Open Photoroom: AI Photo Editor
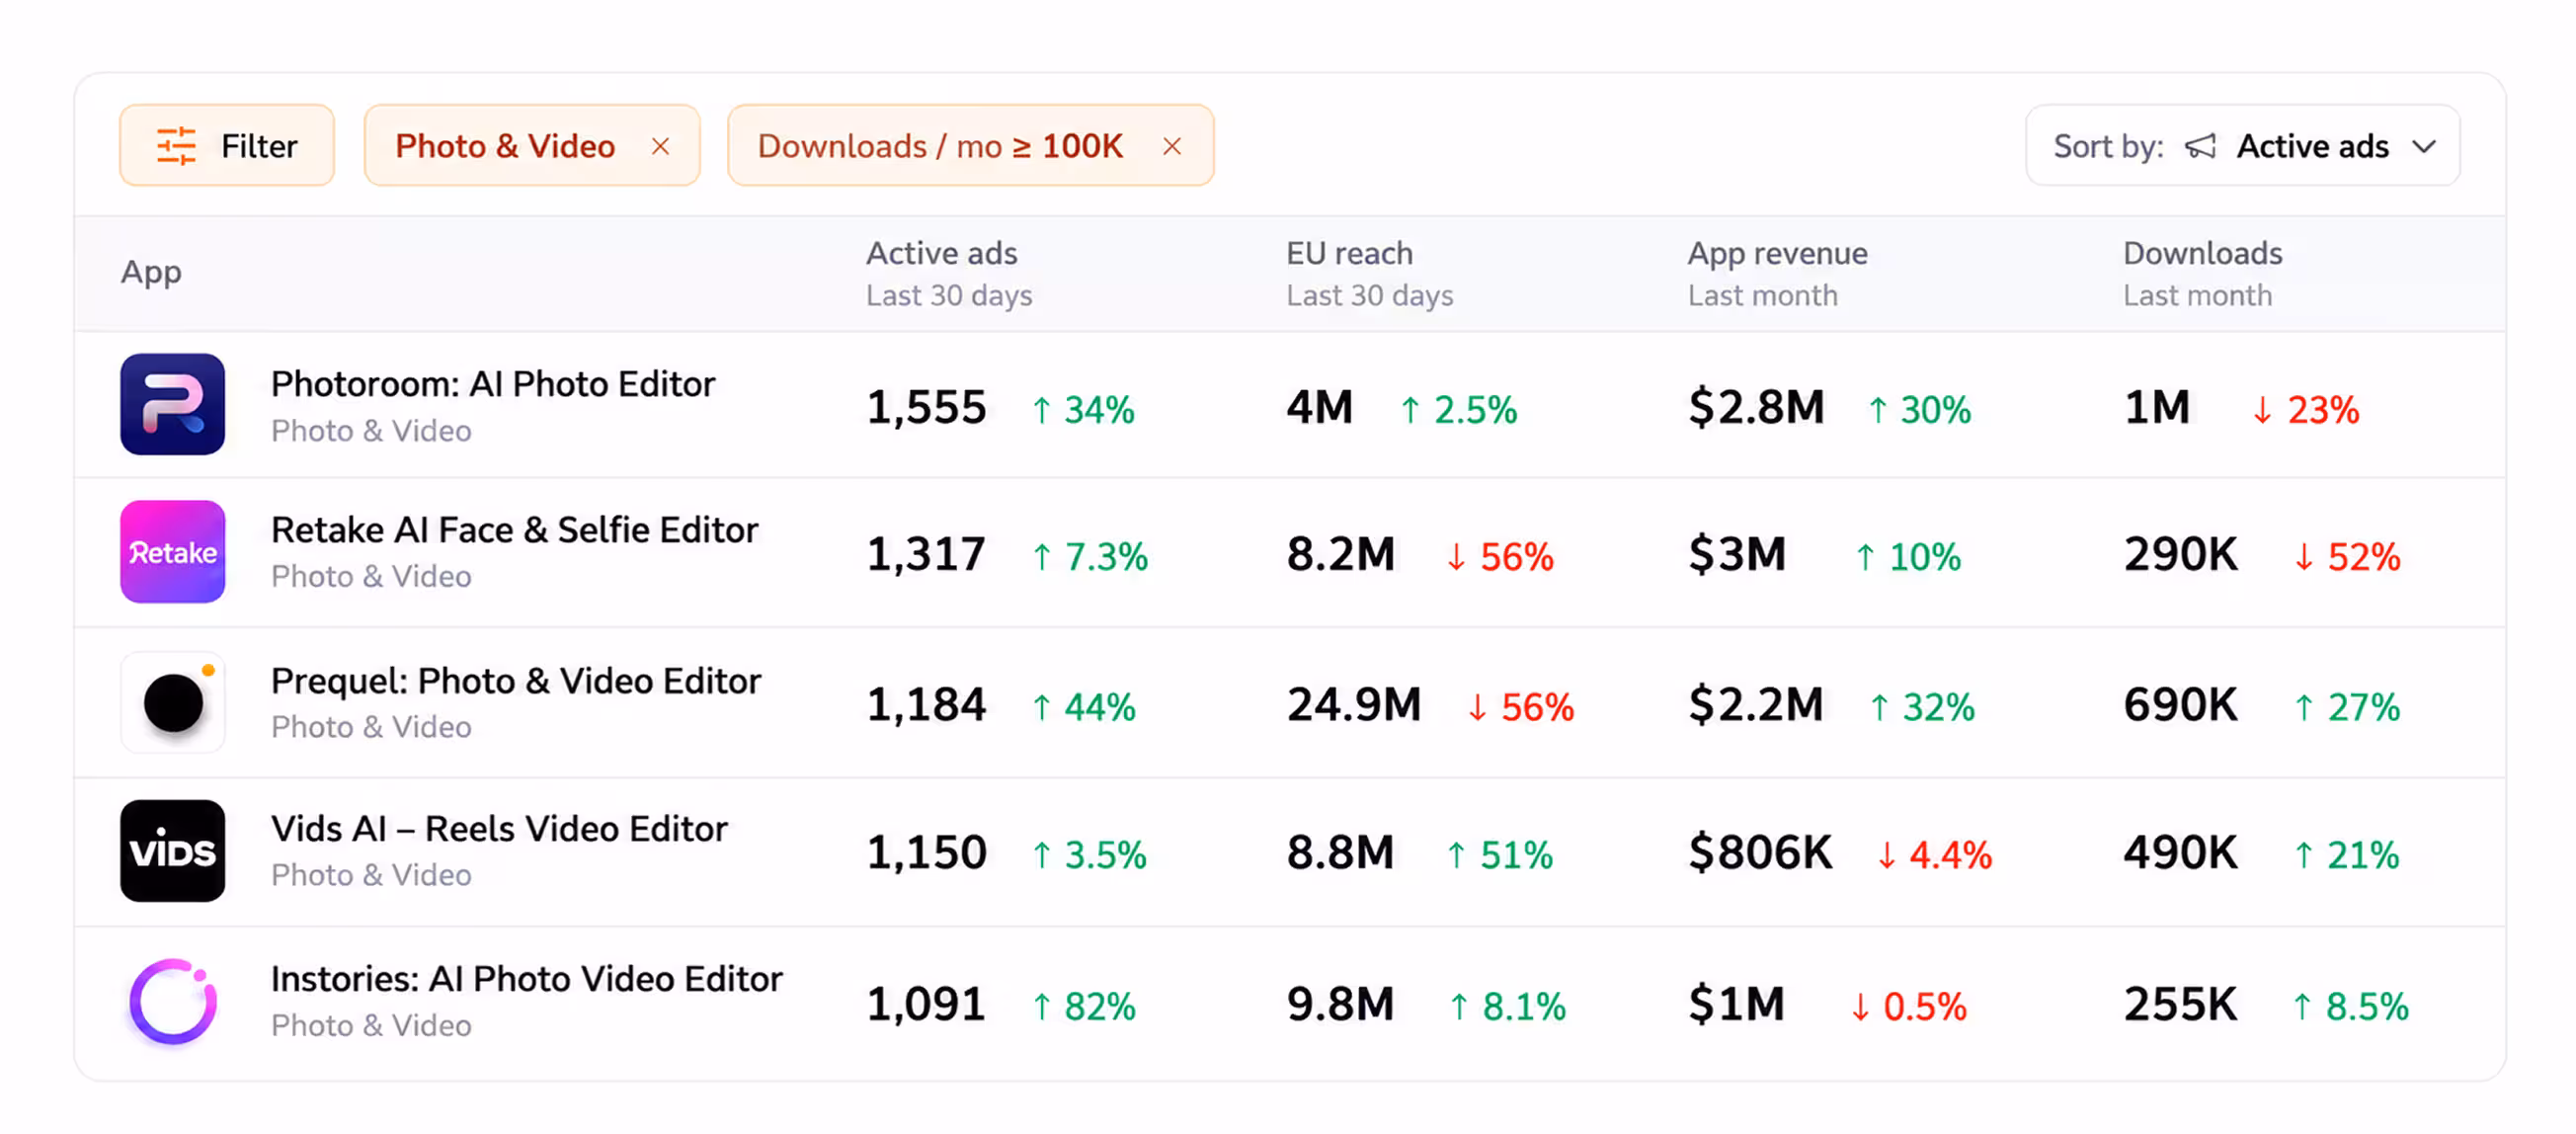Image resolution: width=2576 pixels, height=1134 pixels. click(x=493, y=384)
